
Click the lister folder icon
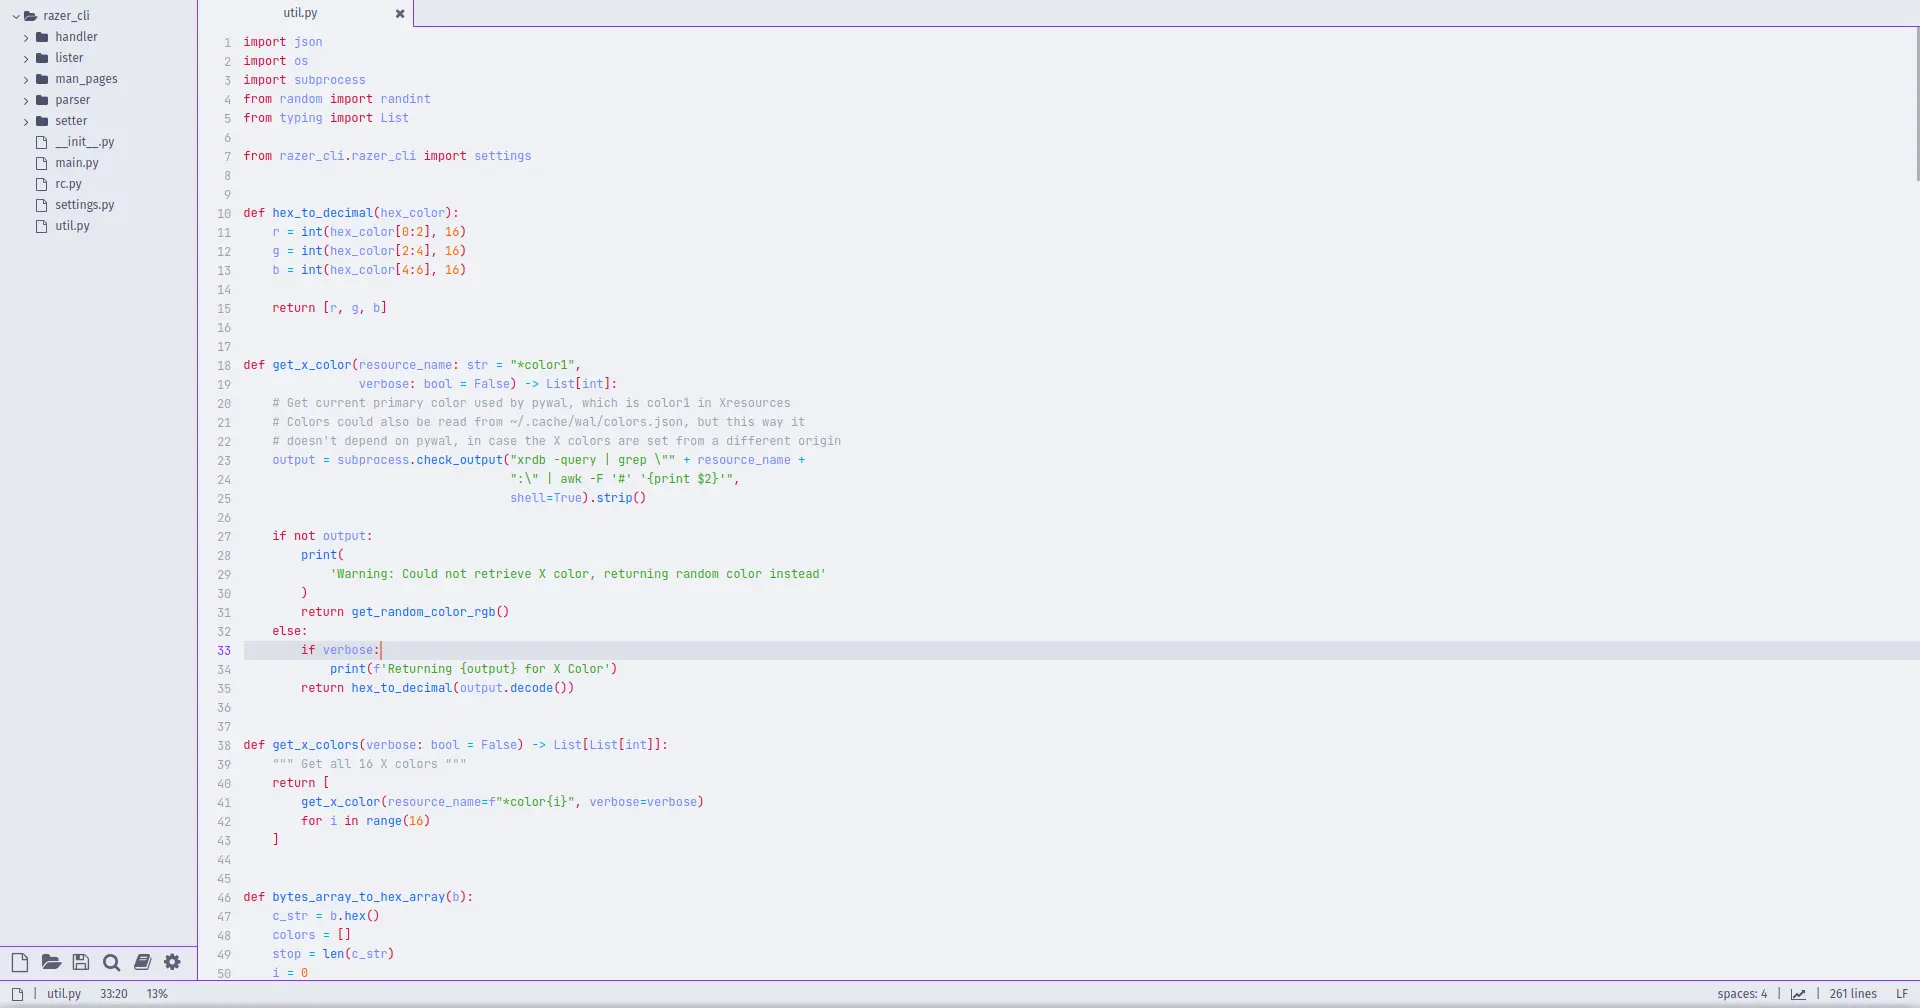point(42,58)
